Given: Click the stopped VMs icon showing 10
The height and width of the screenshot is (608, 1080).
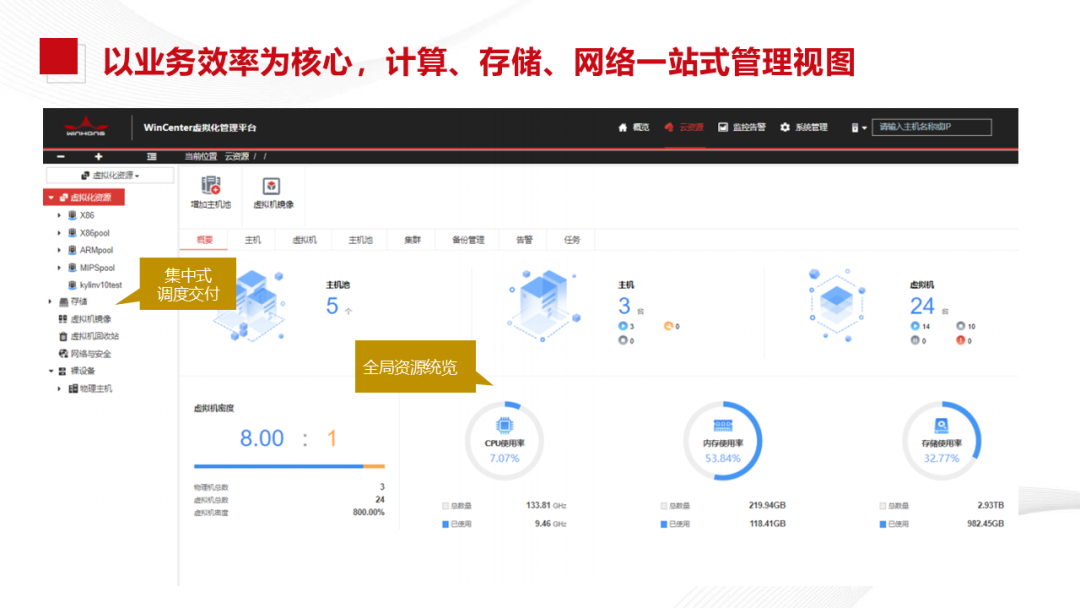Looking at the screenshot, I should (960, 326).
